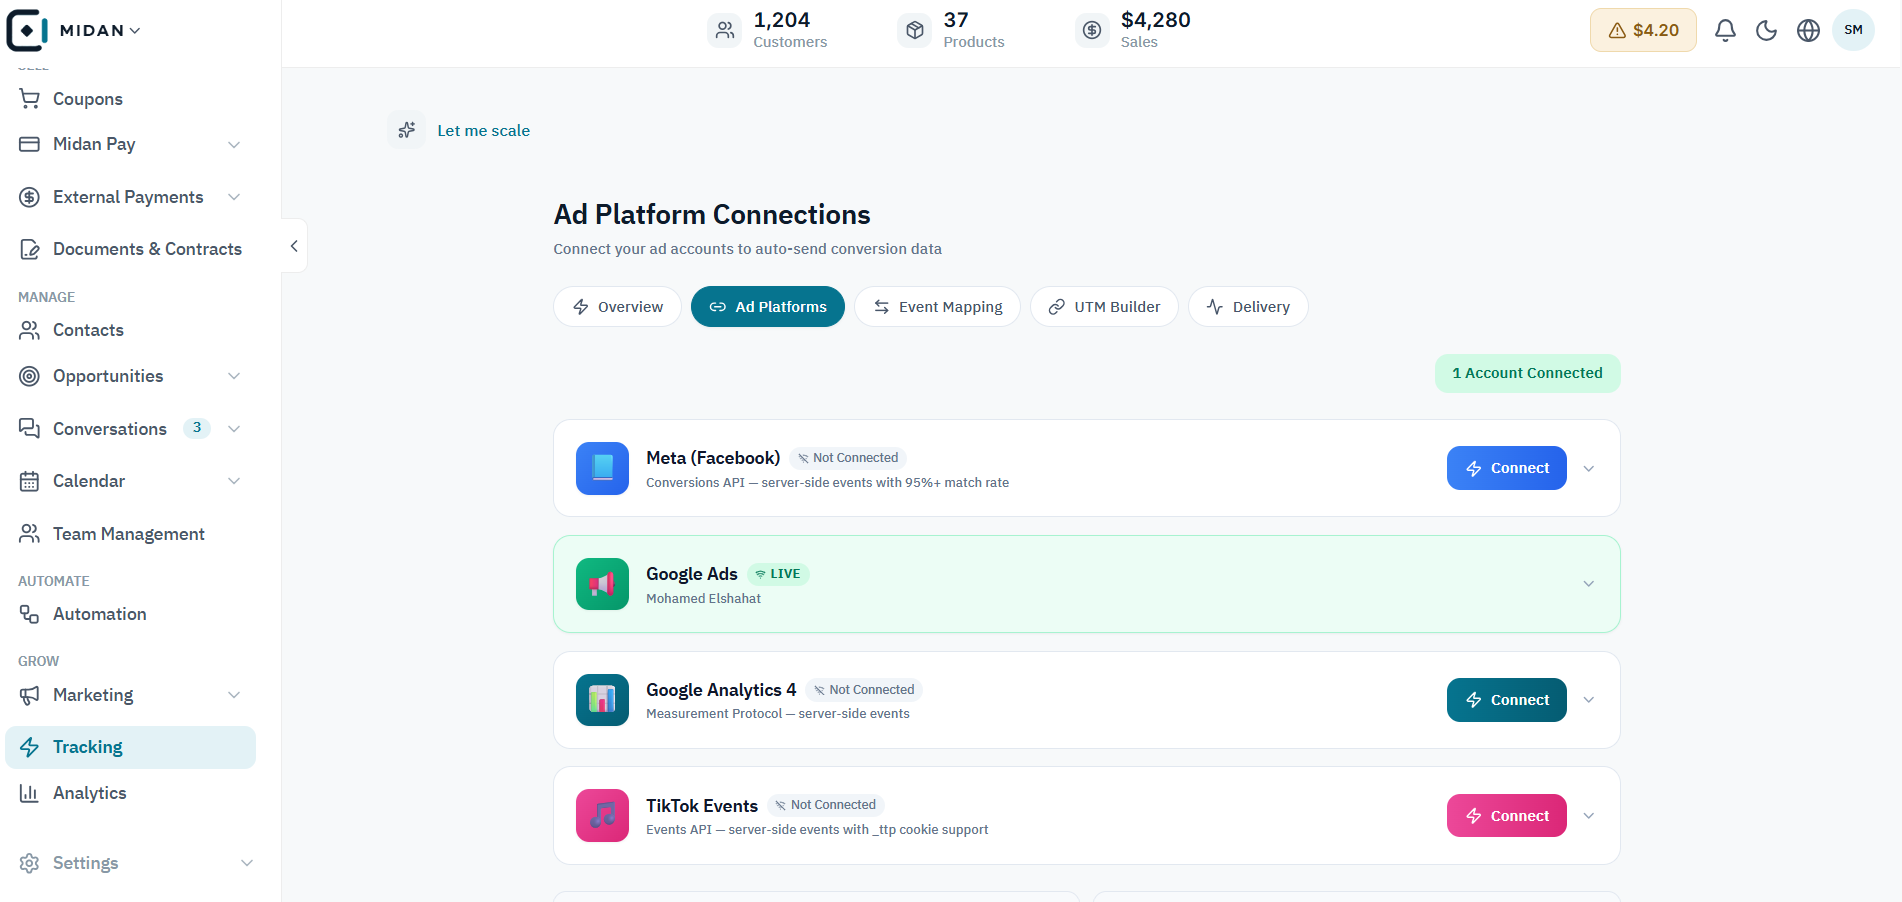Click the Google Analytics 4 chart icon
The height and width of the screenshot is (902, 1902).
(x=602, y=700)
